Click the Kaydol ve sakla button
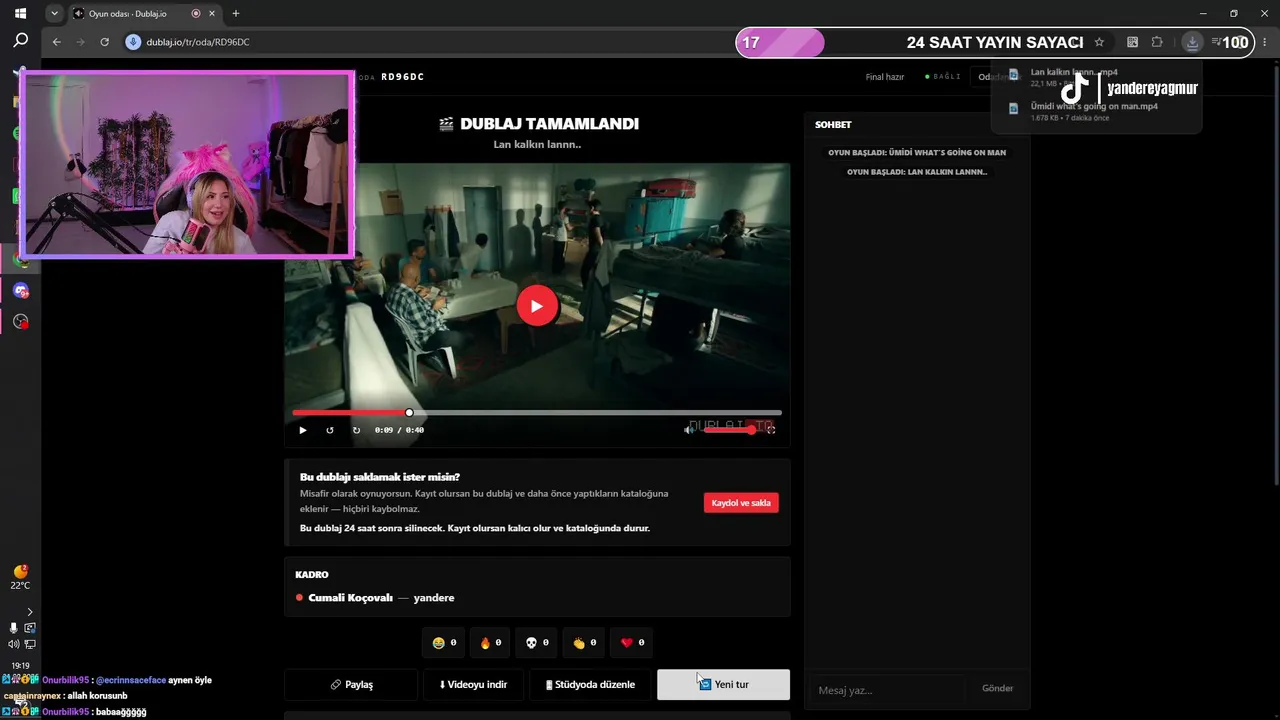The image size is (1280, 720). [741, 503]
